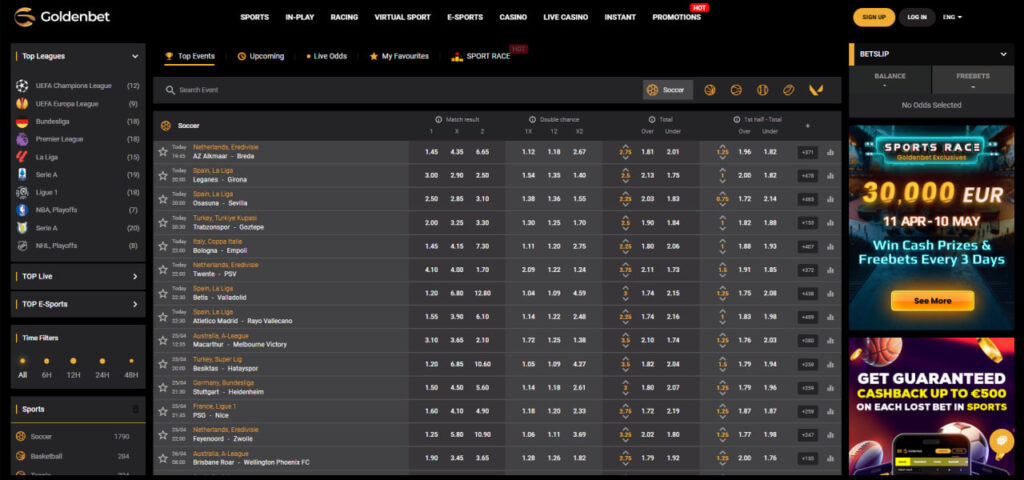Open statistics for AZ Alkmaar - Breda

[830, 152]
